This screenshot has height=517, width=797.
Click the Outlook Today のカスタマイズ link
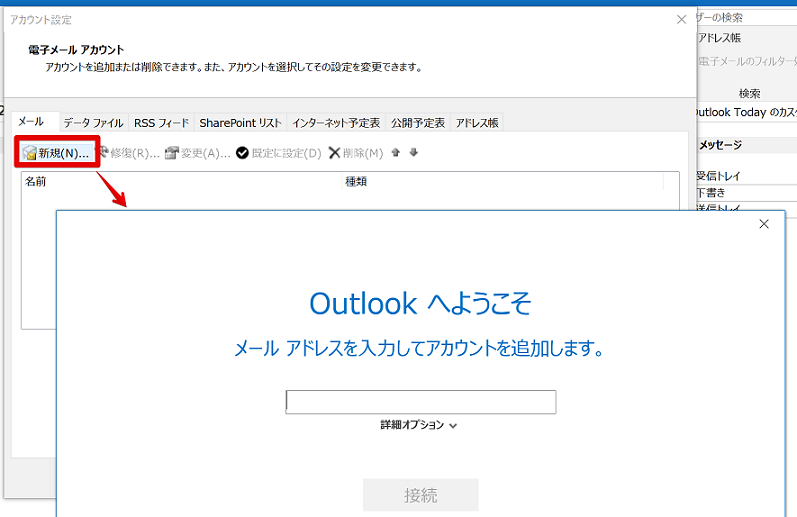pyautogui.click(x=746, y=112)
